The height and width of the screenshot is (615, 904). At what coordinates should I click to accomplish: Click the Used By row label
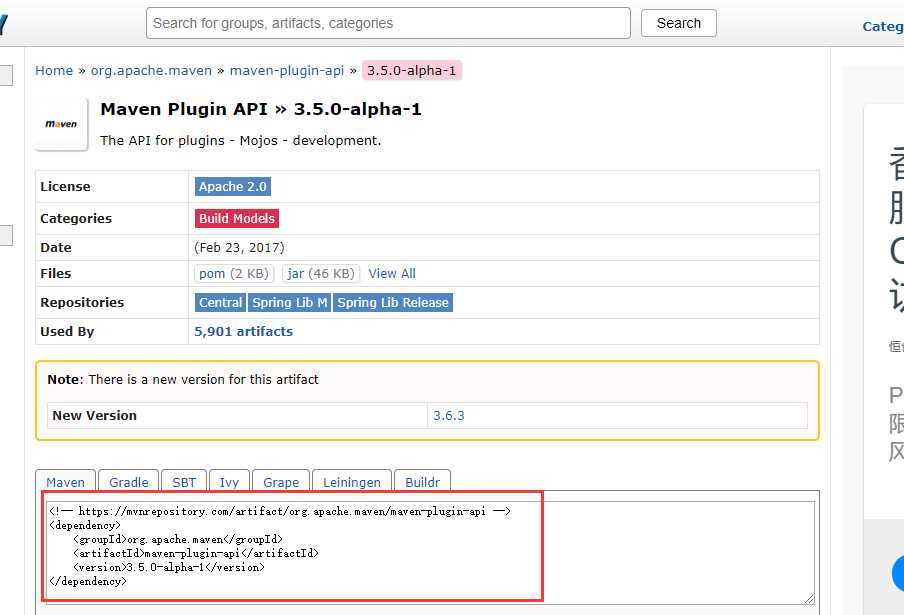(x=67, y=331)
